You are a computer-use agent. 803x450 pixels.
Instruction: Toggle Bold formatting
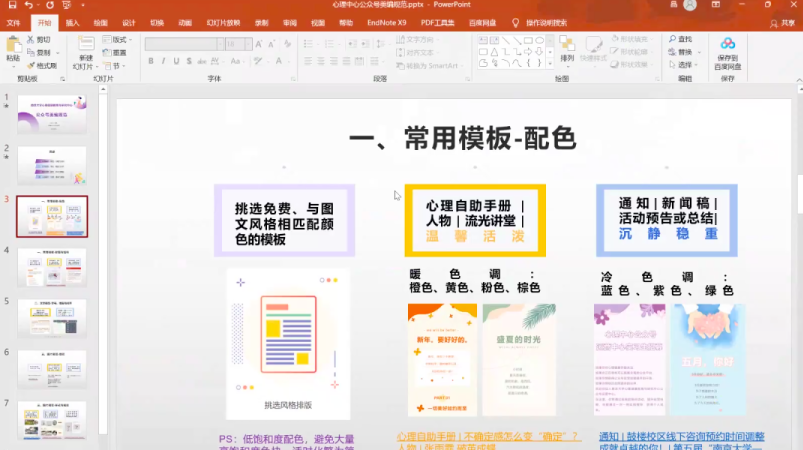151,61
